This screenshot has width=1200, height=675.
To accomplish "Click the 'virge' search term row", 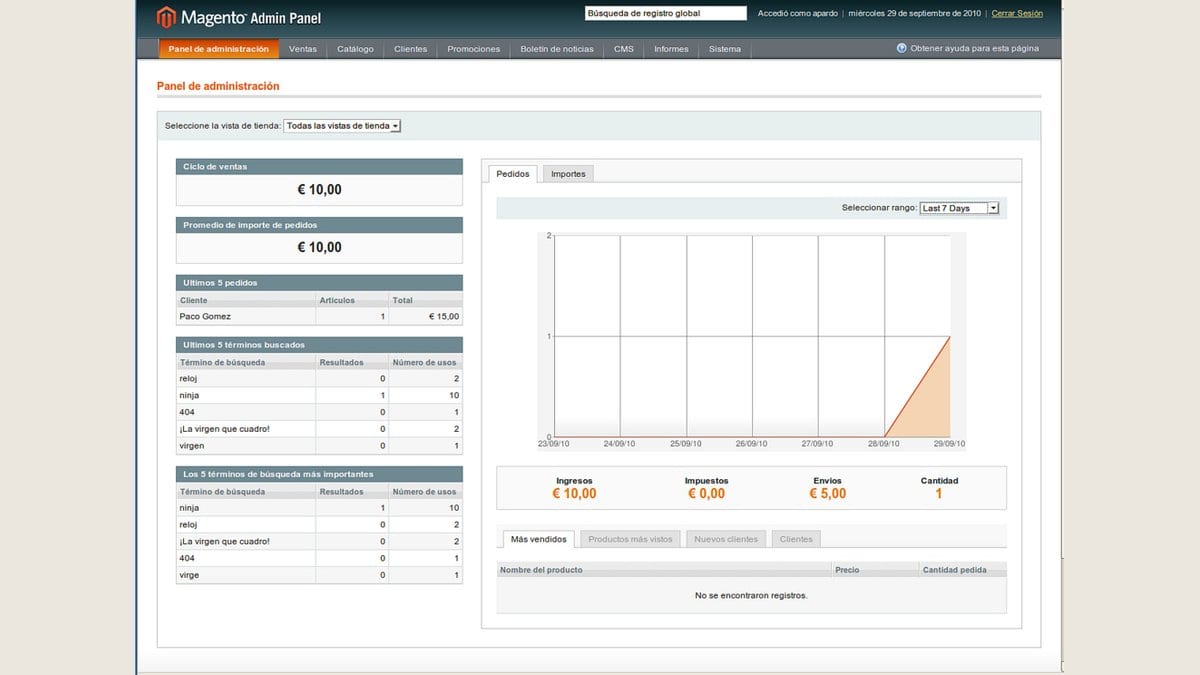I will coord(319,575).
